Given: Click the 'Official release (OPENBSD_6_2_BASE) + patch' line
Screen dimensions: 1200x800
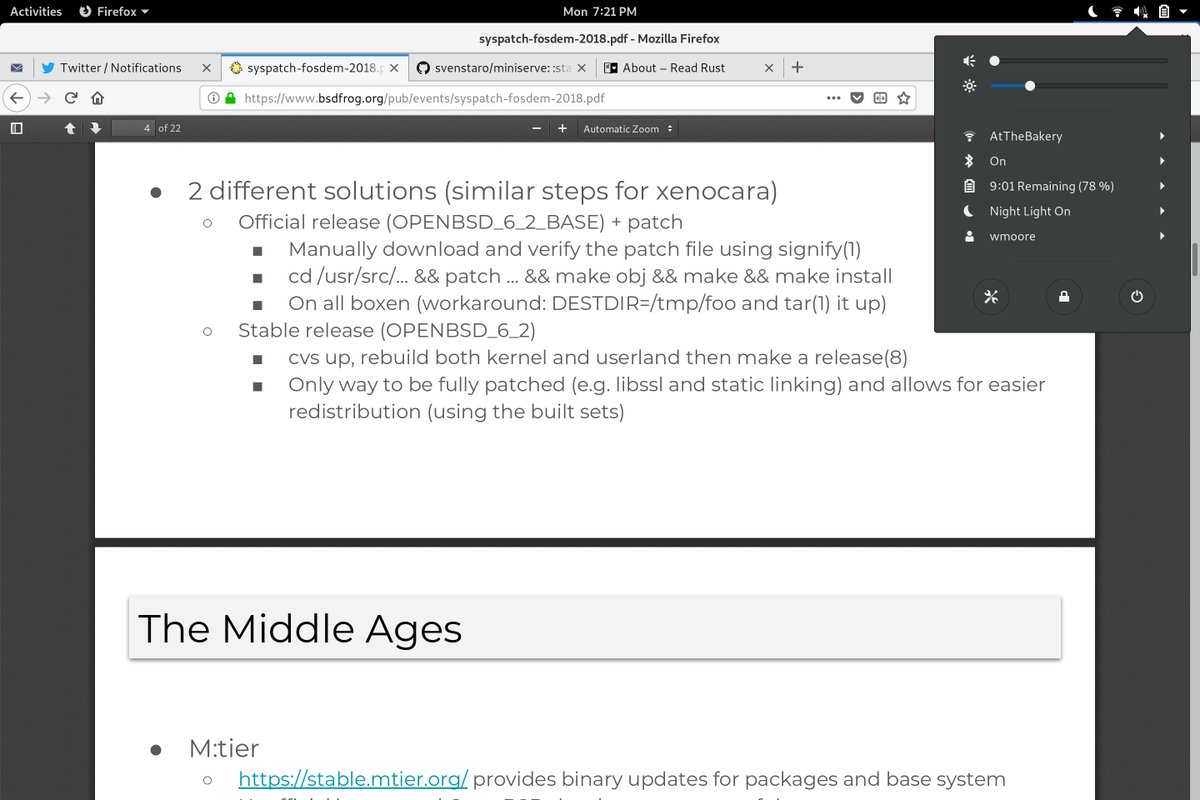Looking at the screenshot, I should [x=460, y=222].
